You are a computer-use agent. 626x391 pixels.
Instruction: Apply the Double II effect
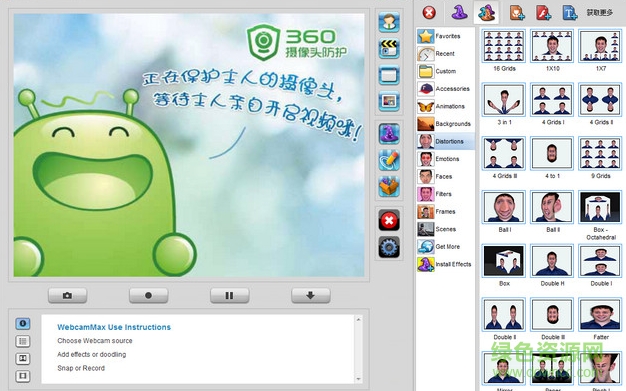(504, 315)
